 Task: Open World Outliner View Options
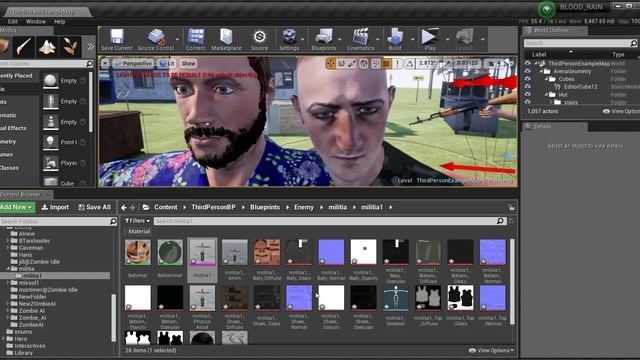pyautogui.click(x=622, y=111)
